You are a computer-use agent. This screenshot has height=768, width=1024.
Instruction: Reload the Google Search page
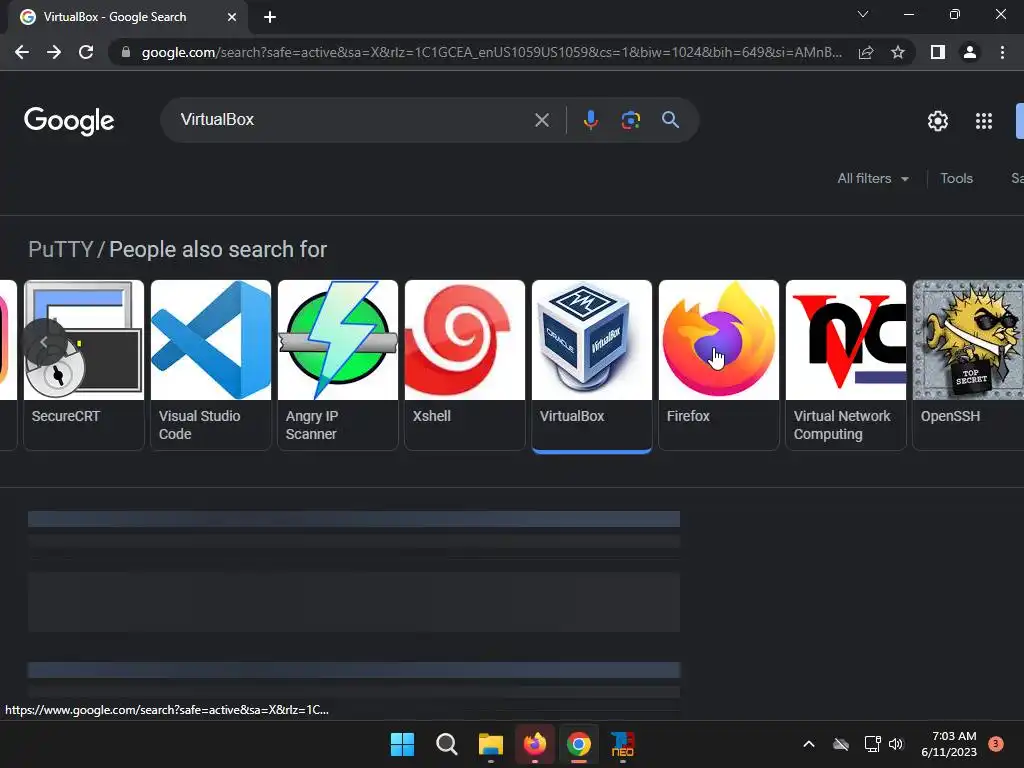pos(86,52)
